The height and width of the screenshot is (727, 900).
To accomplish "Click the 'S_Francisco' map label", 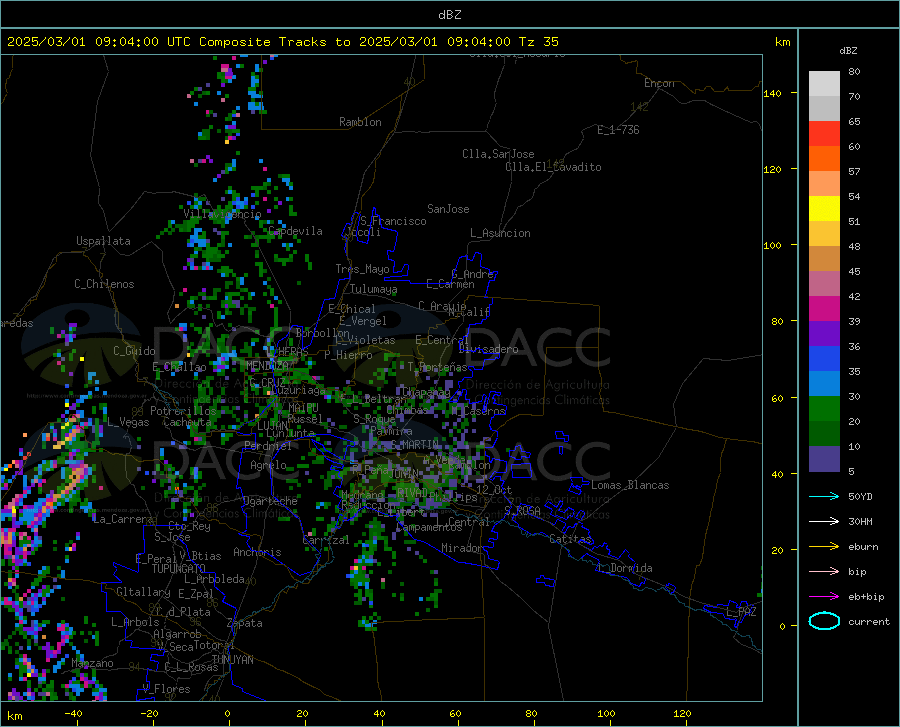I will click(393, 221).
